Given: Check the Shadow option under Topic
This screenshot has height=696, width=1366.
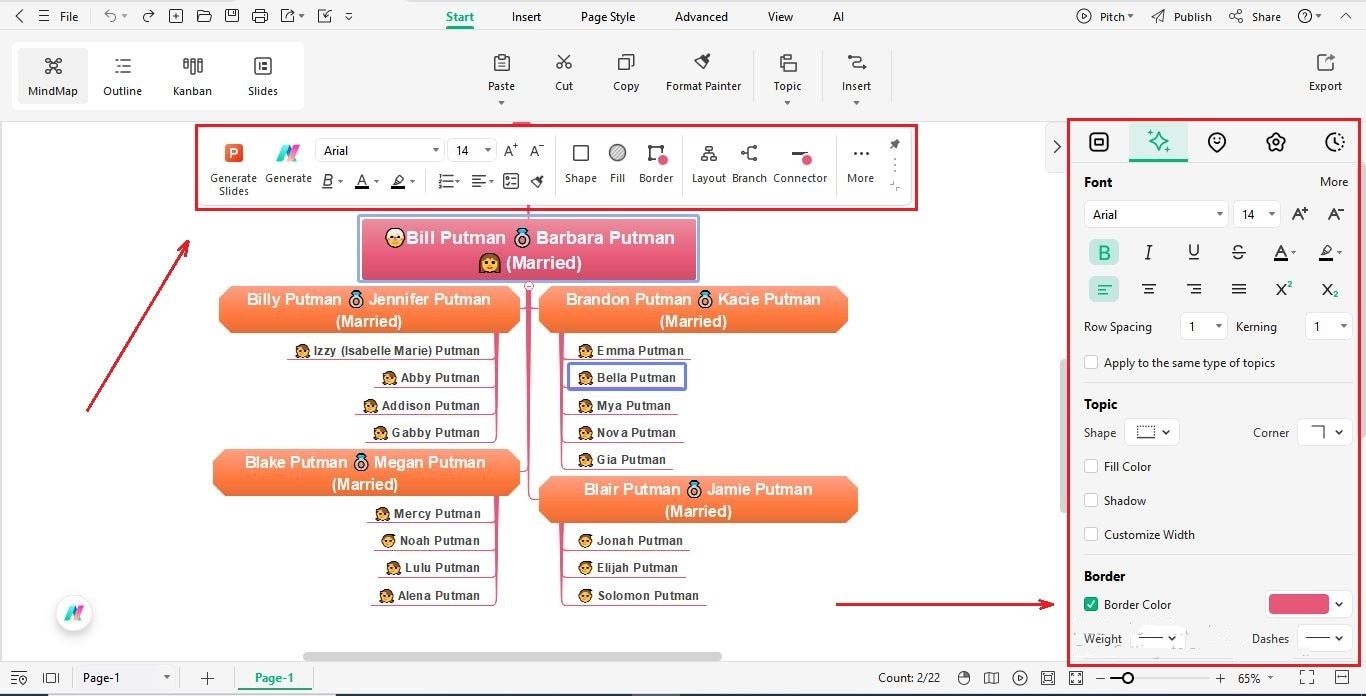Looking at the screenshot, I should click(1091, 500).
